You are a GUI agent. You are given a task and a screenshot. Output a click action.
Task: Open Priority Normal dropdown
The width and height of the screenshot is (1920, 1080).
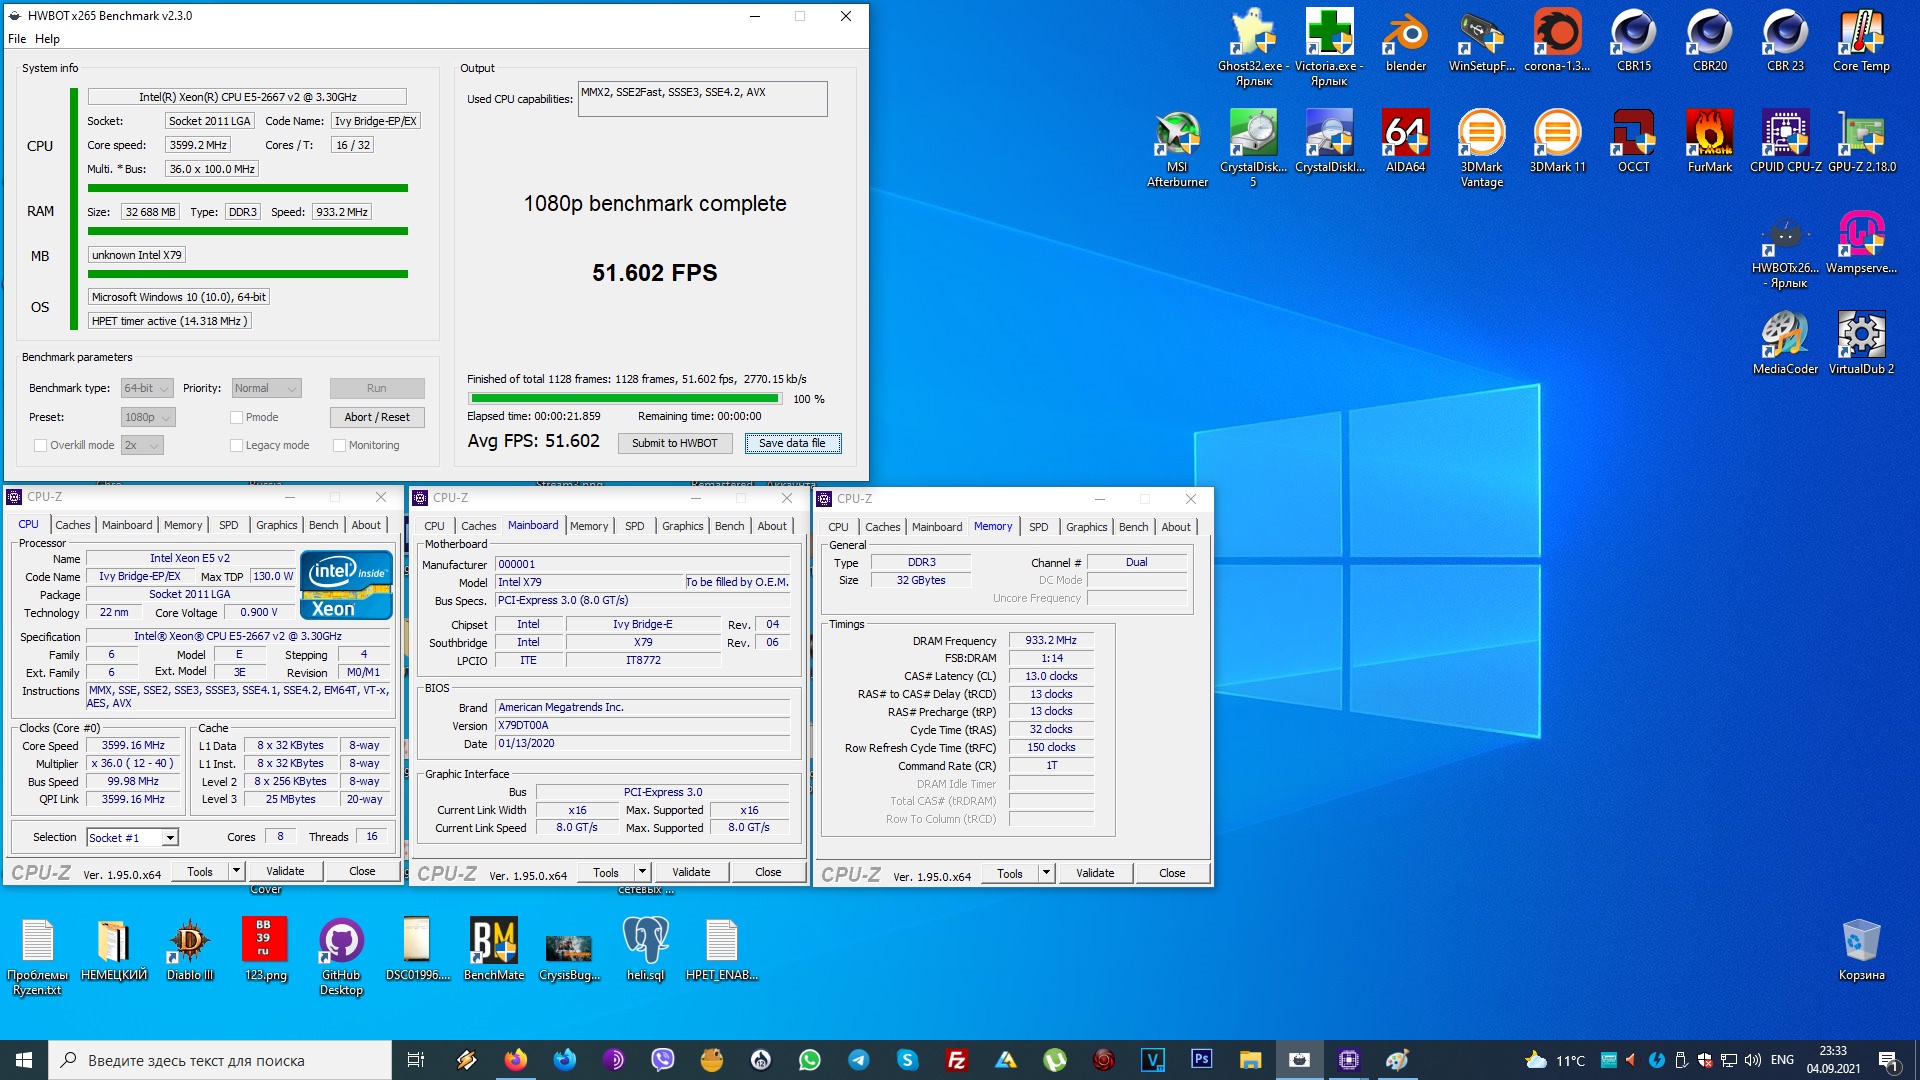click(x=266, y=388)
